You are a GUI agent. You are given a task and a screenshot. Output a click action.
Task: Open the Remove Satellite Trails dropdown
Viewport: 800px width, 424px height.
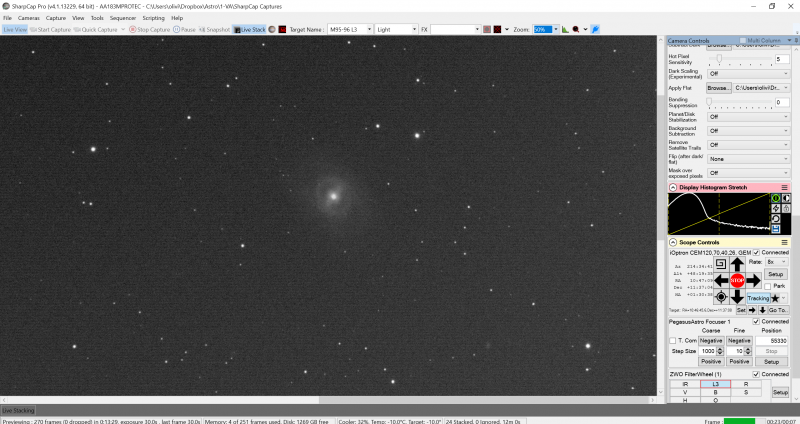[748, 145]
